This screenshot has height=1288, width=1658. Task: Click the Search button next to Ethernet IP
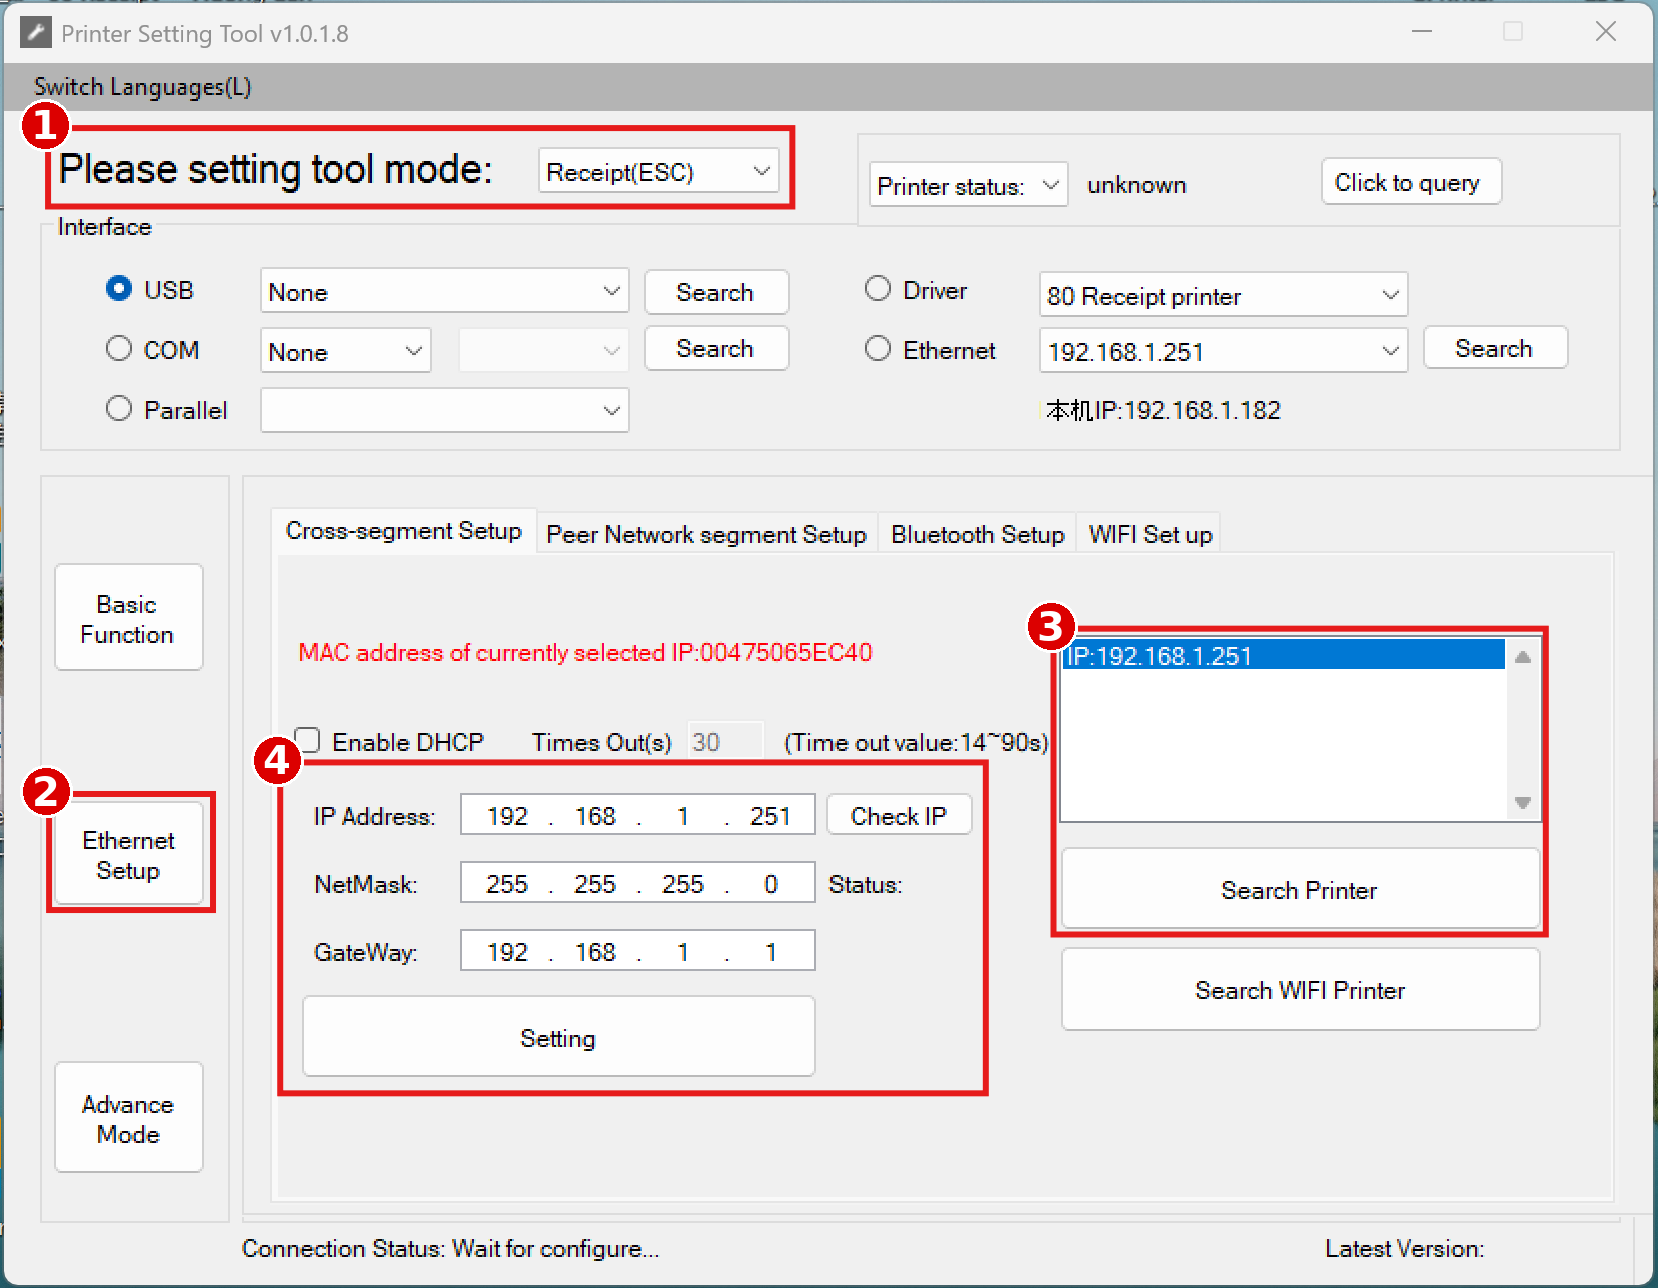pyautogui.click(x=1495, y=348)
